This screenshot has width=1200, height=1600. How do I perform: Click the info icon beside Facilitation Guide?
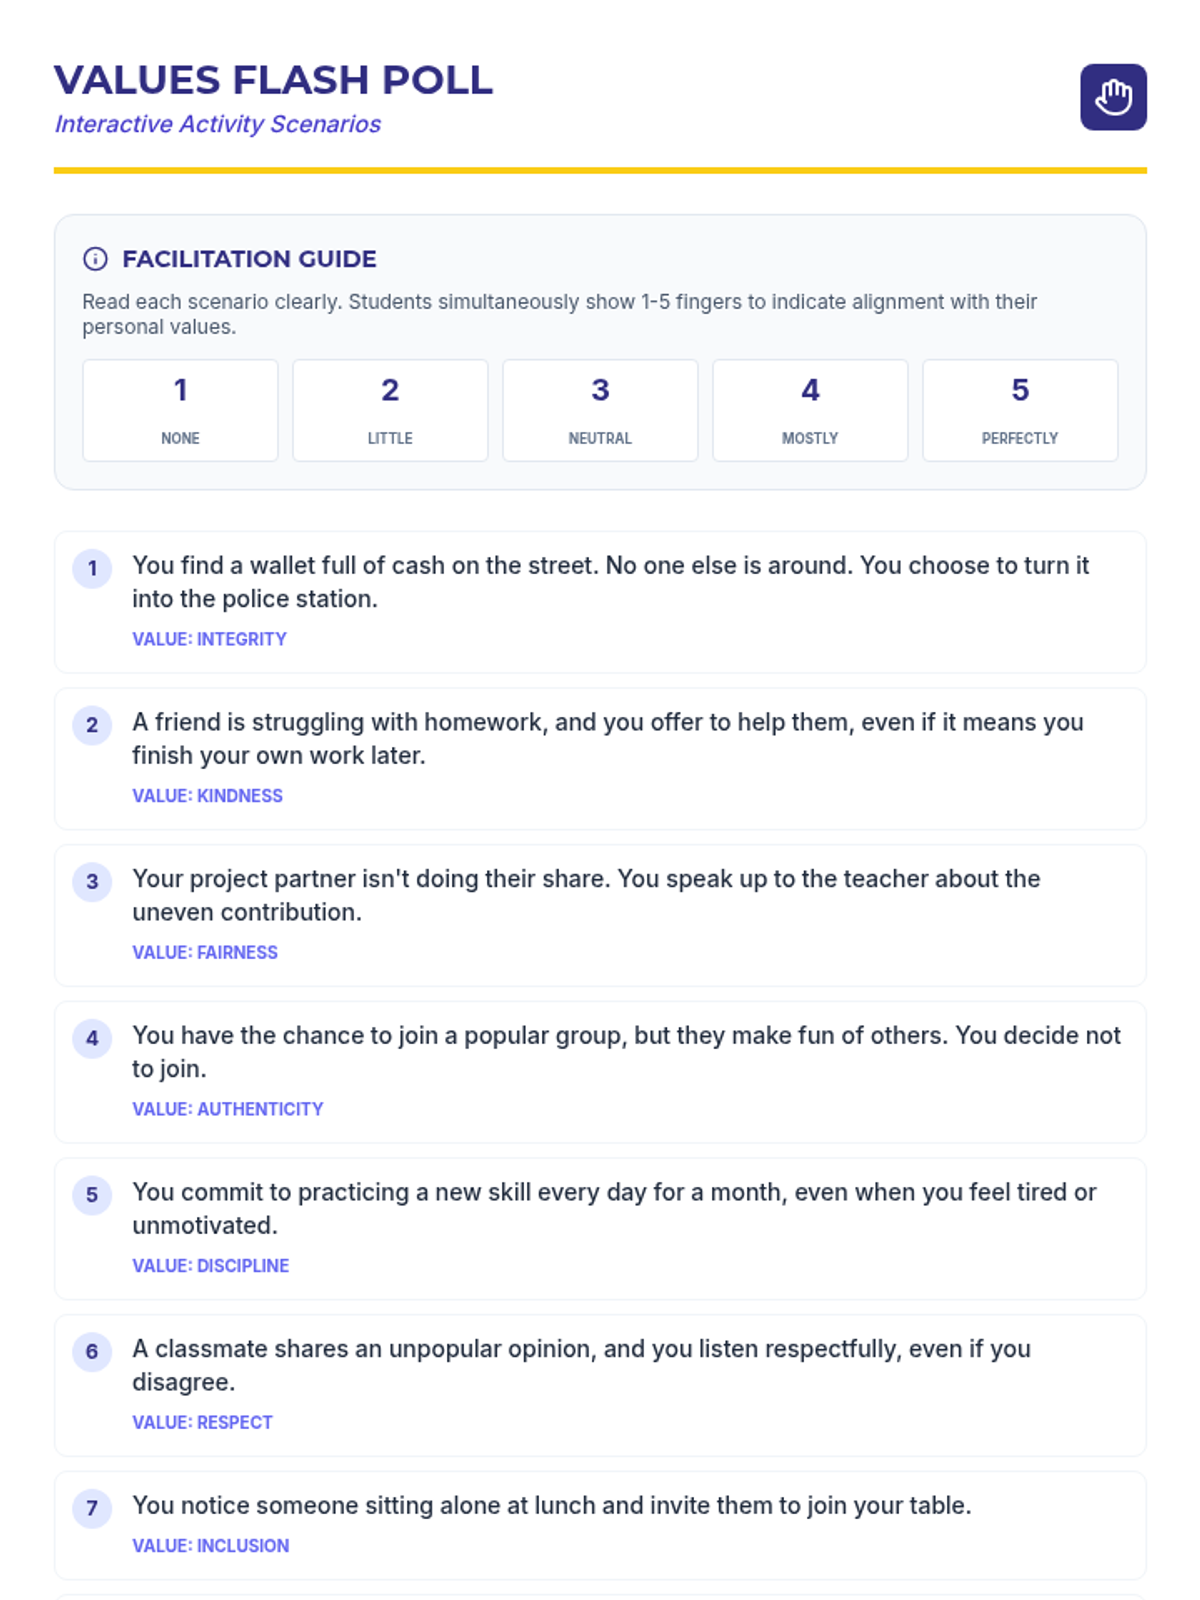[x=95, y=259]
